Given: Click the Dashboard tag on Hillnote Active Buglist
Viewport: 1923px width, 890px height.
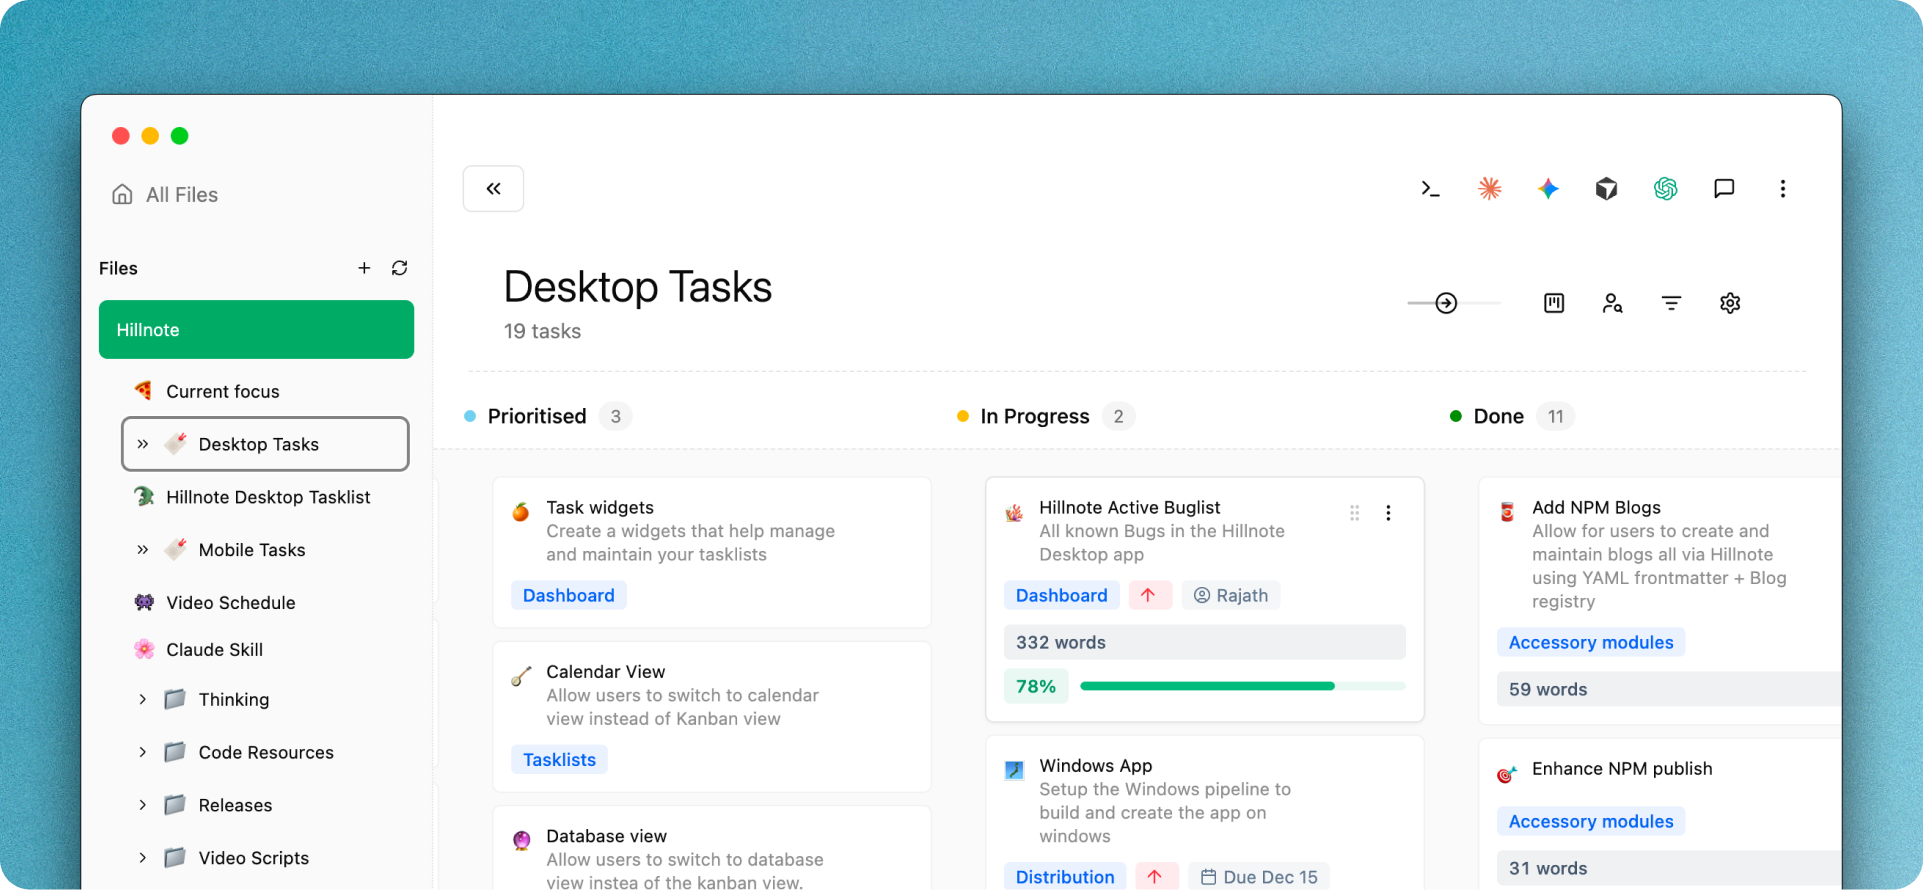Looking at the screenshot, I should (x=1062, y=595).
